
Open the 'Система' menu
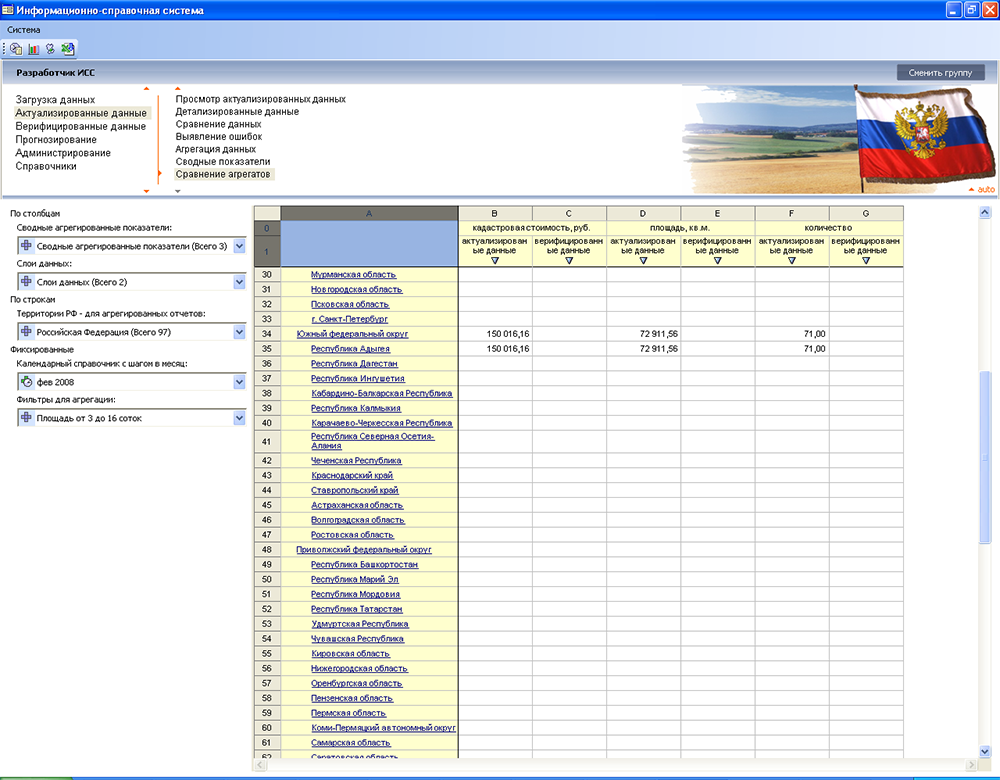tap(24, 30)
